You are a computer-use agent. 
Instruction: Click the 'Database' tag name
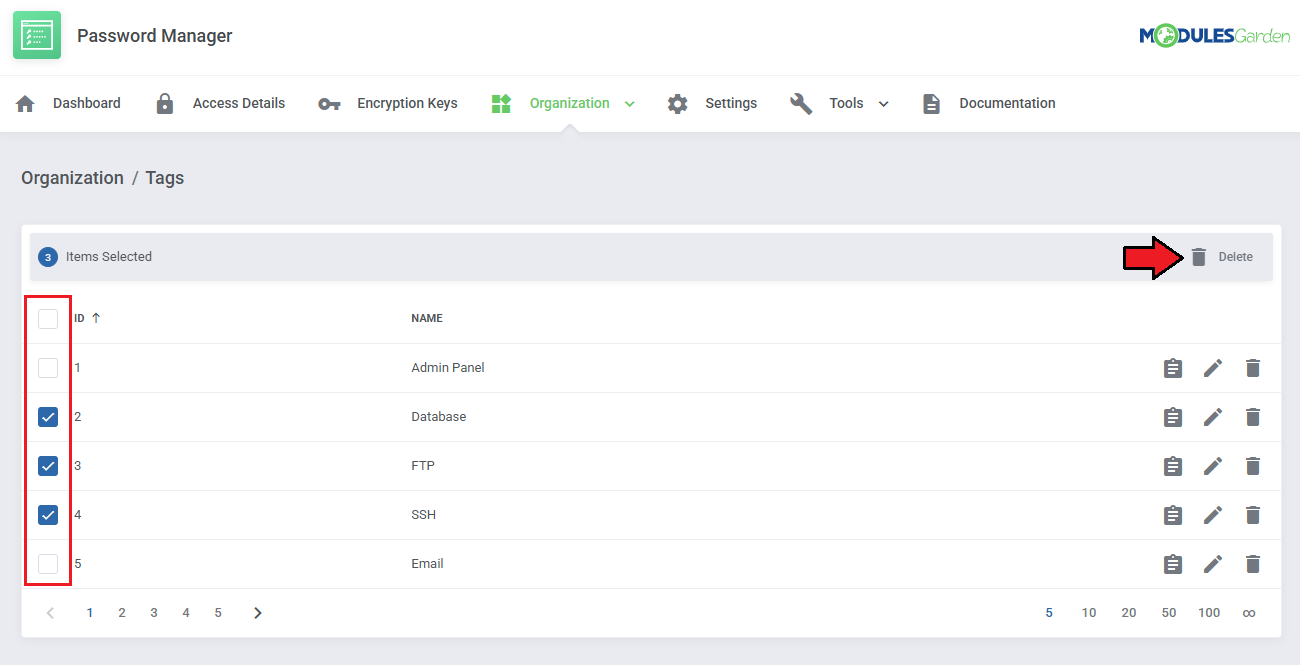coord(439,417)
